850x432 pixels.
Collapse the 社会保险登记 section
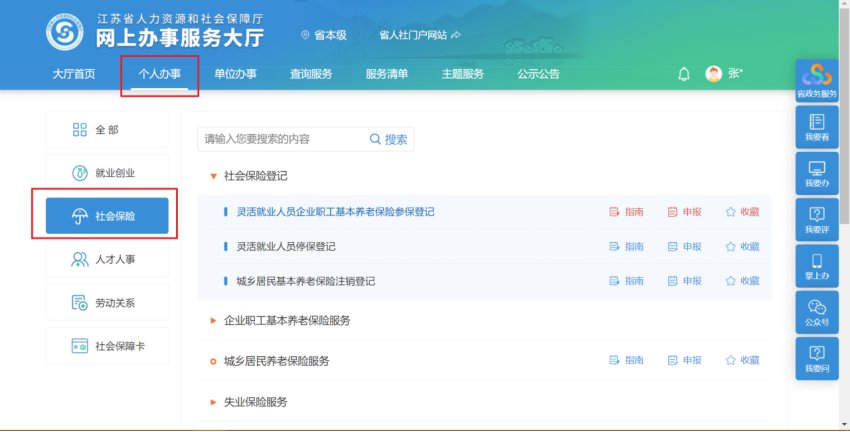213,176
